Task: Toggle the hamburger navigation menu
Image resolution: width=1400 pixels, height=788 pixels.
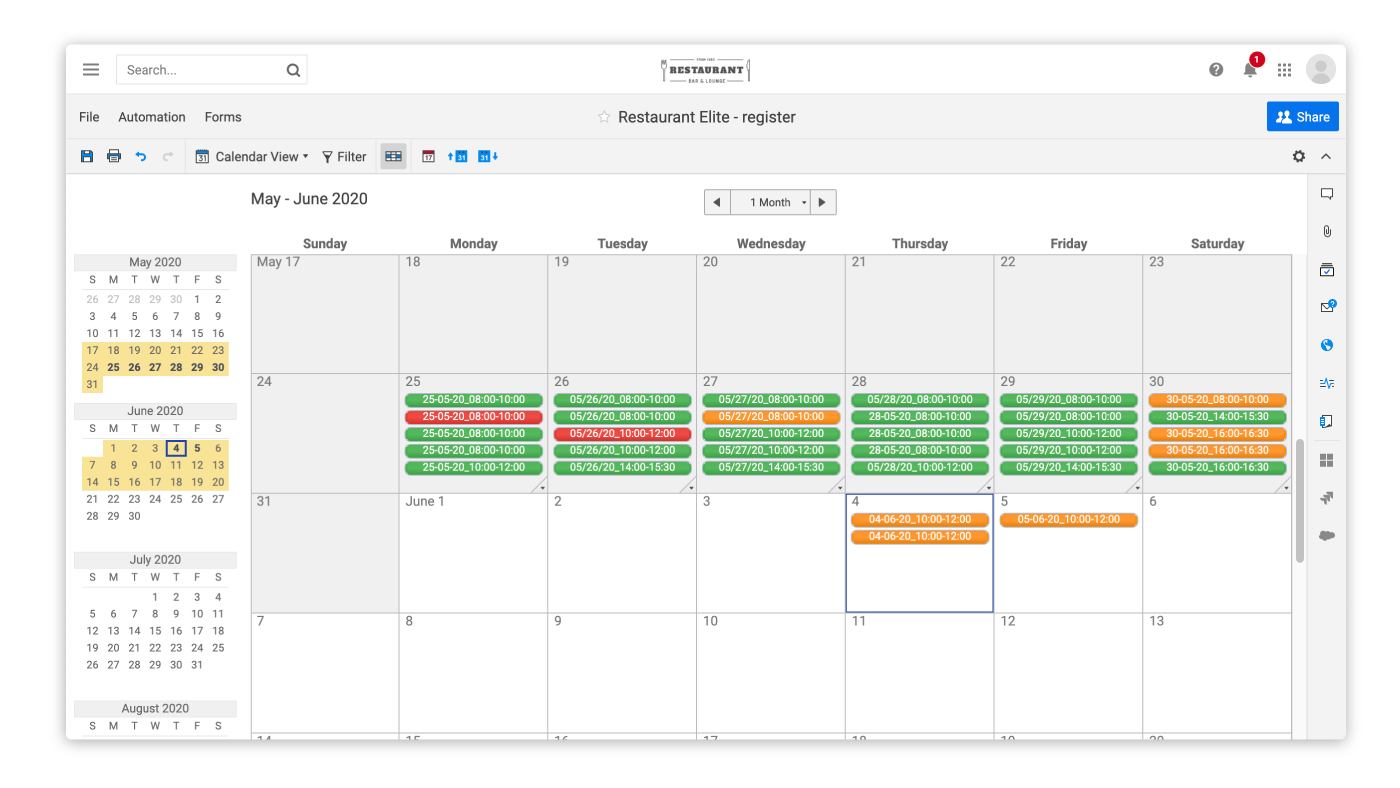Action: (x=91, y=70)
